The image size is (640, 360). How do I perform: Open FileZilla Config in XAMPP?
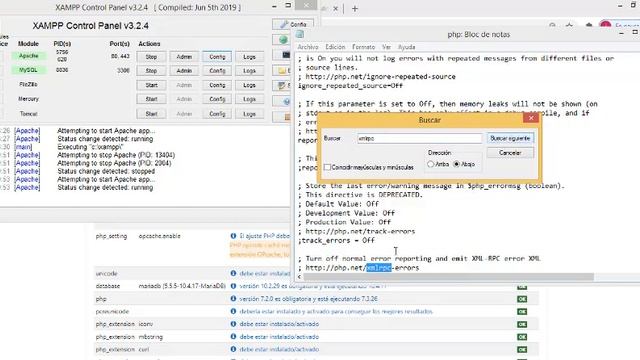click(x=217, y=85)
